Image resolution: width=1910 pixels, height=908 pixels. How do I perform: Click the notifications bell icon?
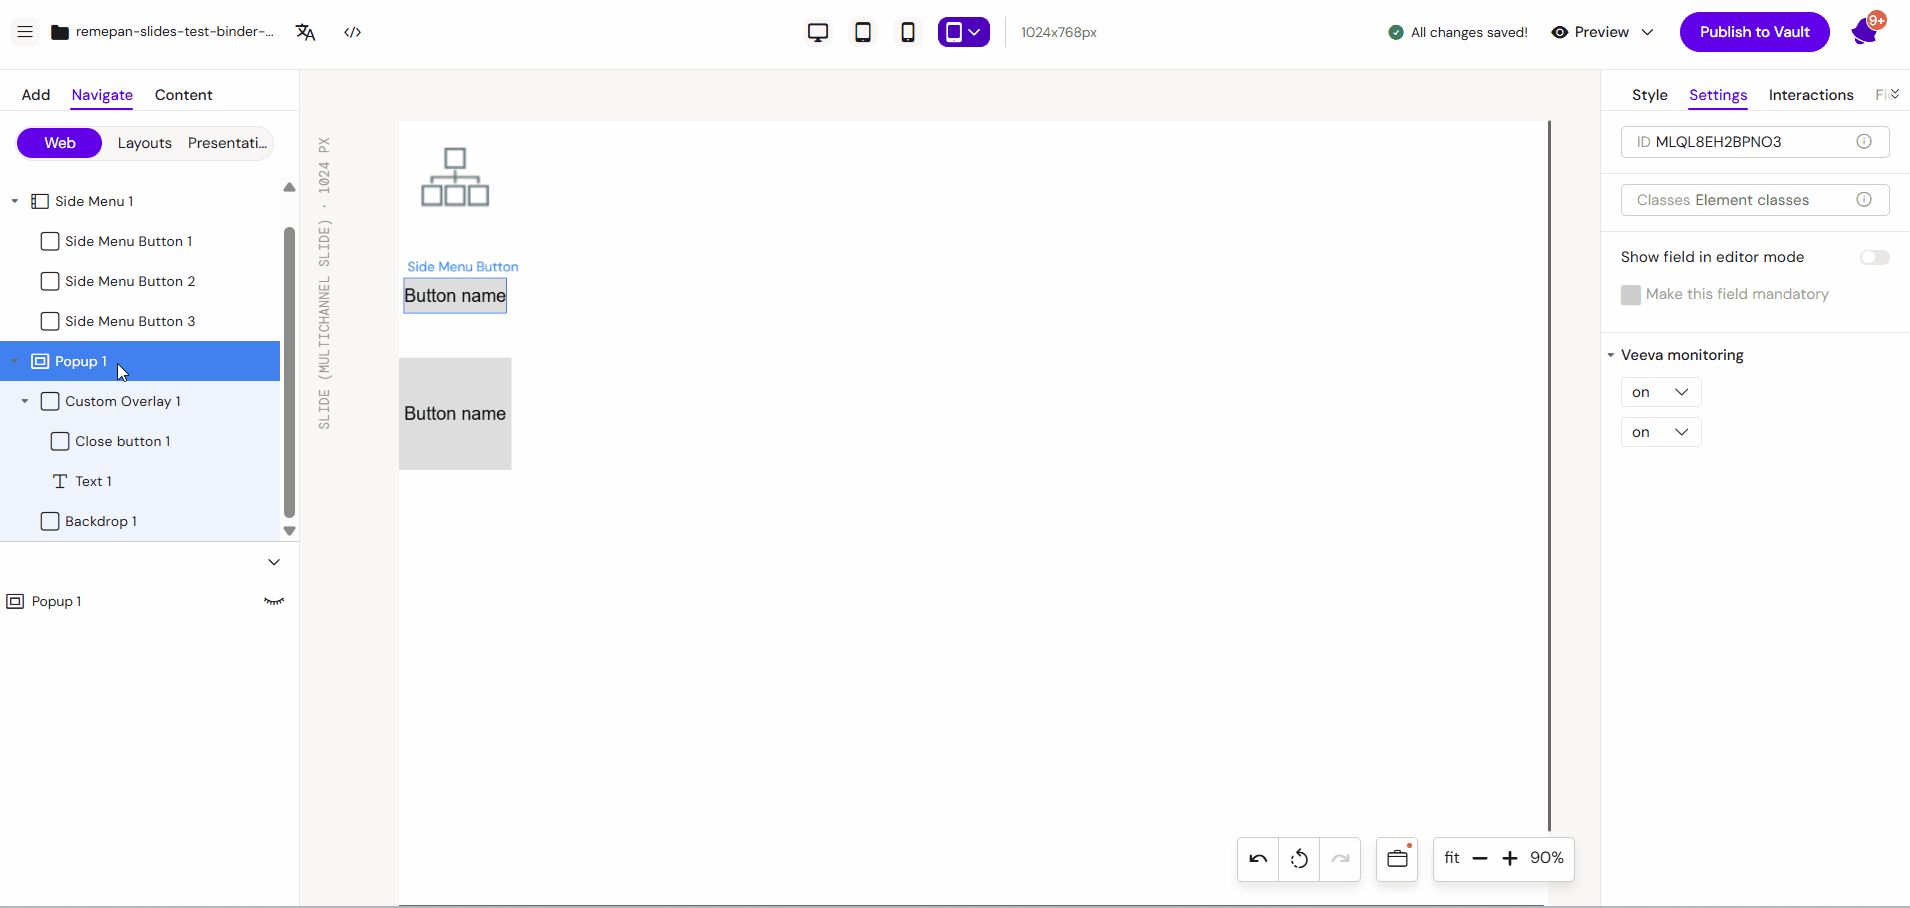[1866, 32]
